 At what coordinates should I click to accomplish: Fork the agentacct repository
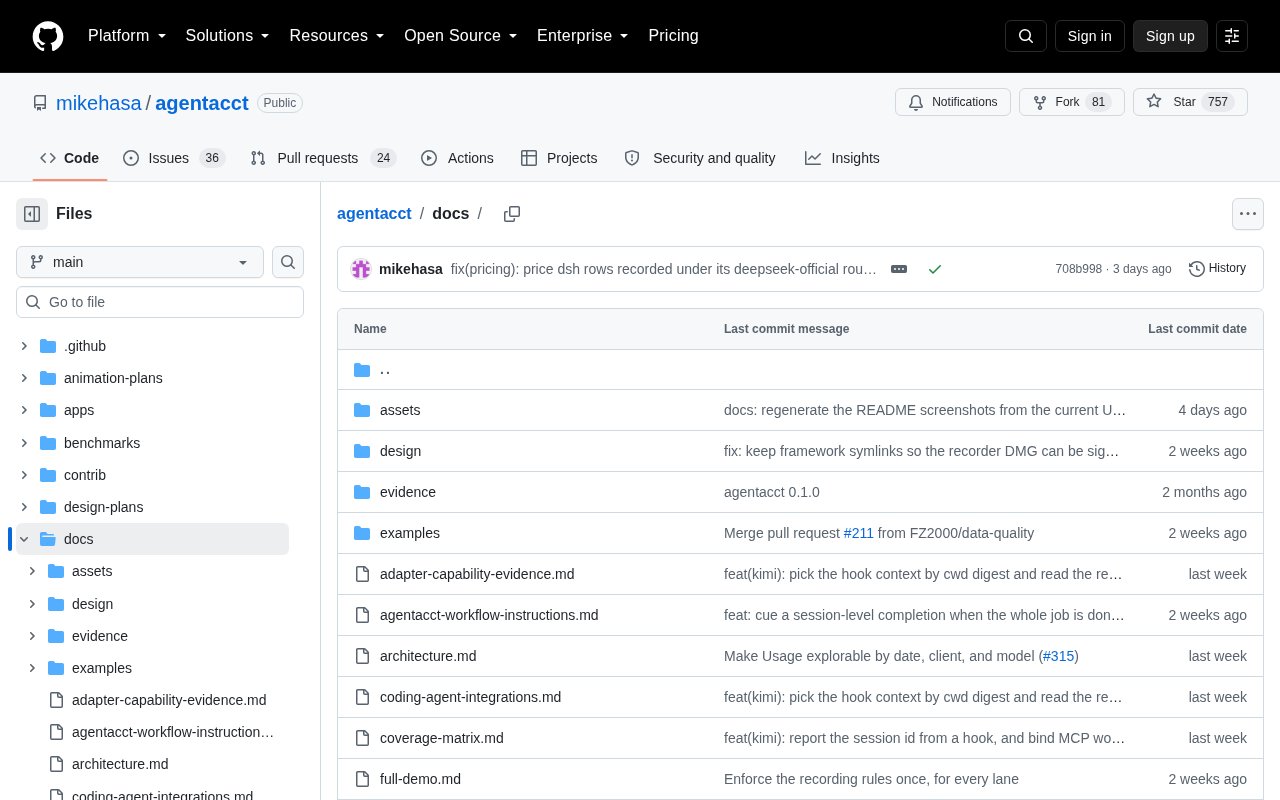coord(1072,102)
